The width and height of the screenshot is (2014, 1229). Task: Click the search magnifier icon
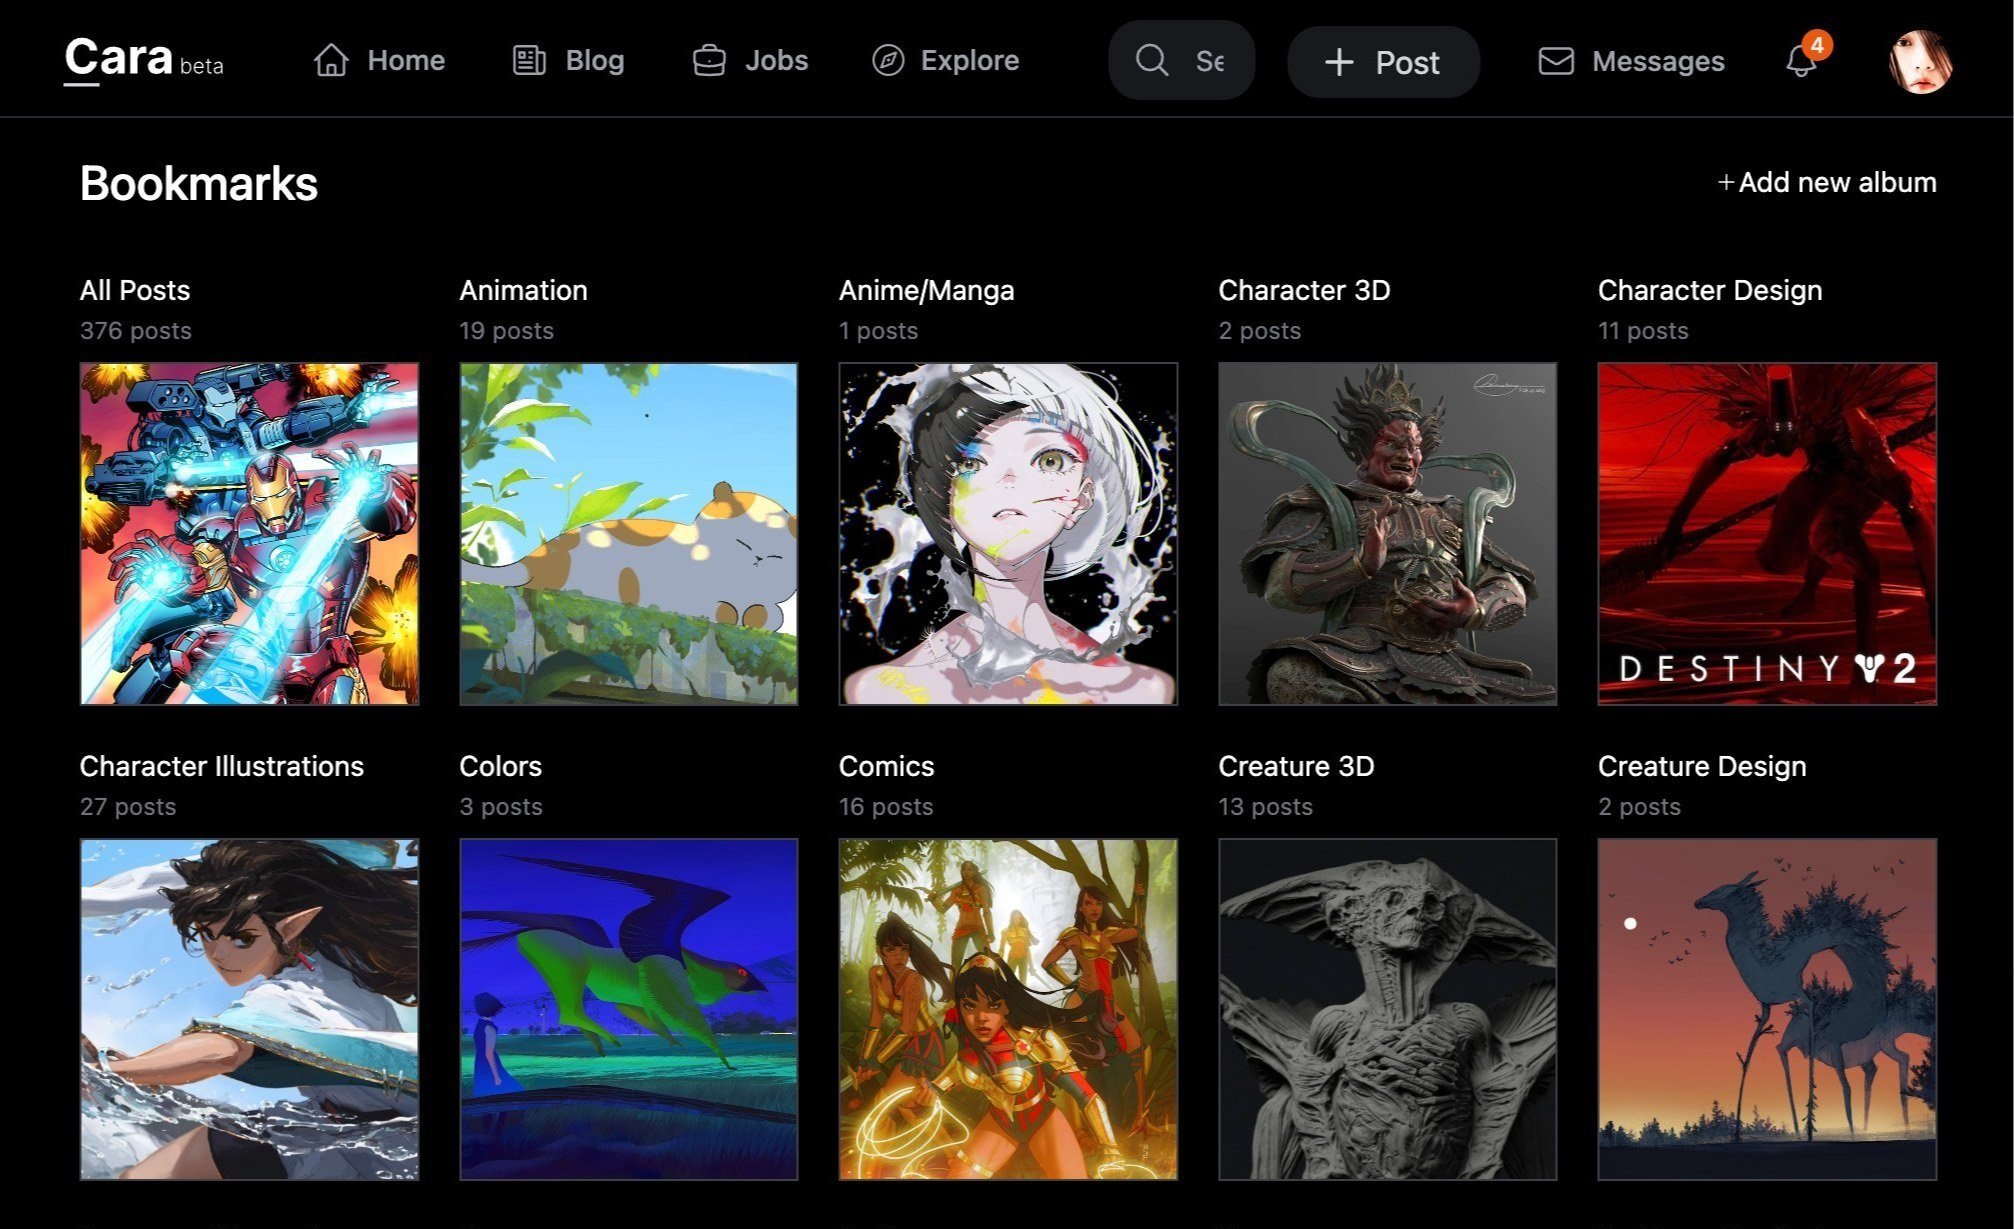[x=1152, y=60]
